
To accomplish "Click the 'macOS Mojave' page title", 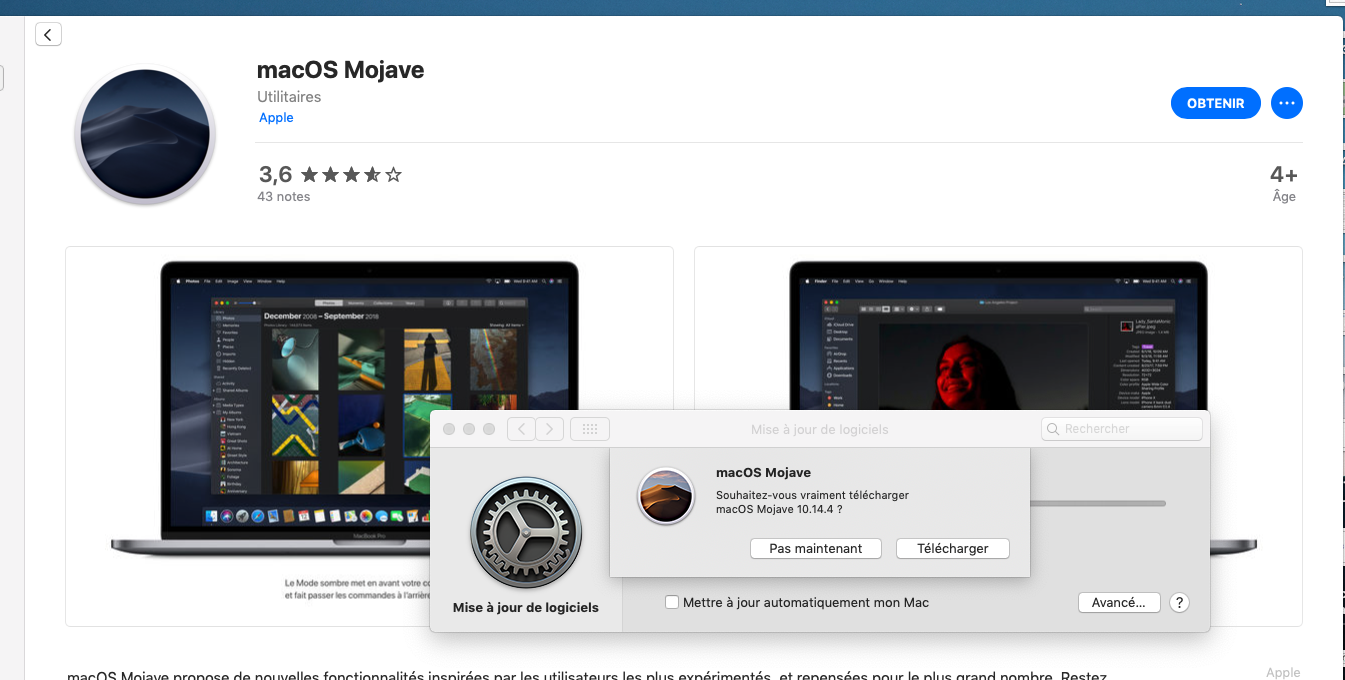I will click(341, 70).
